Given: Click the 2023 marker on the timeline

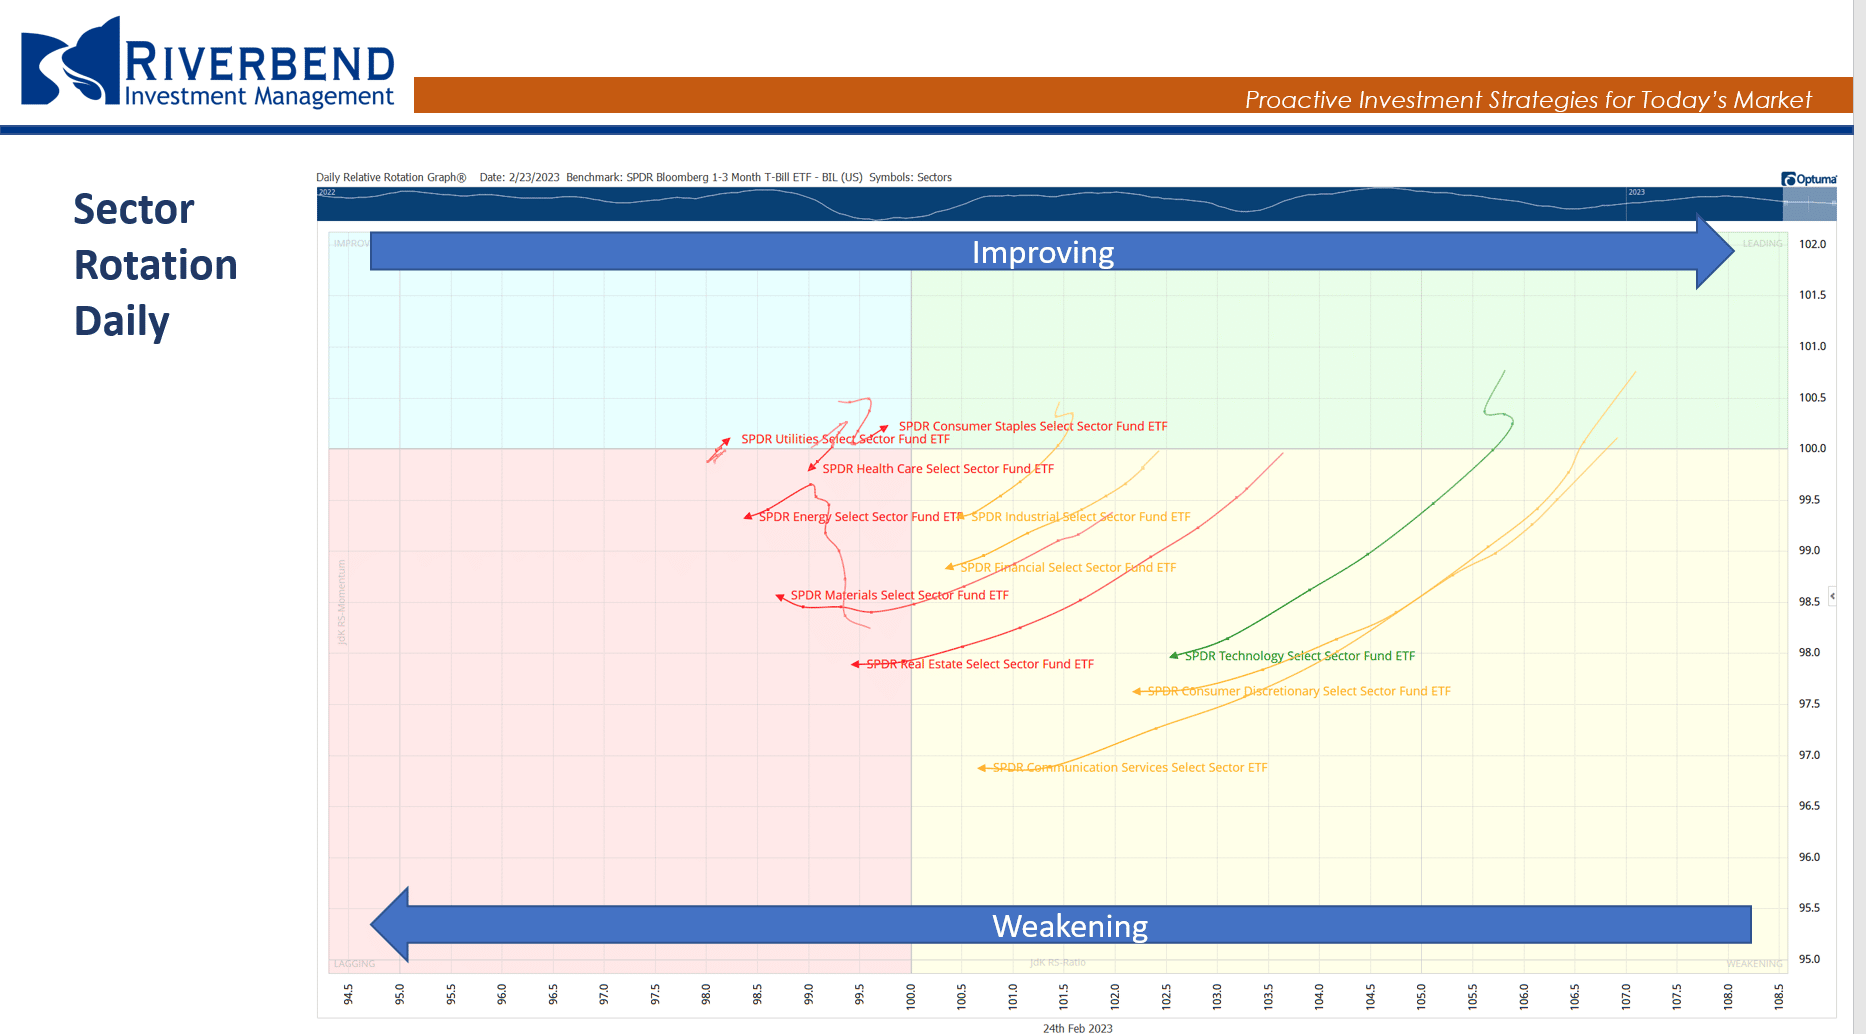Looking at the screenshot, I should point(1636,192).
